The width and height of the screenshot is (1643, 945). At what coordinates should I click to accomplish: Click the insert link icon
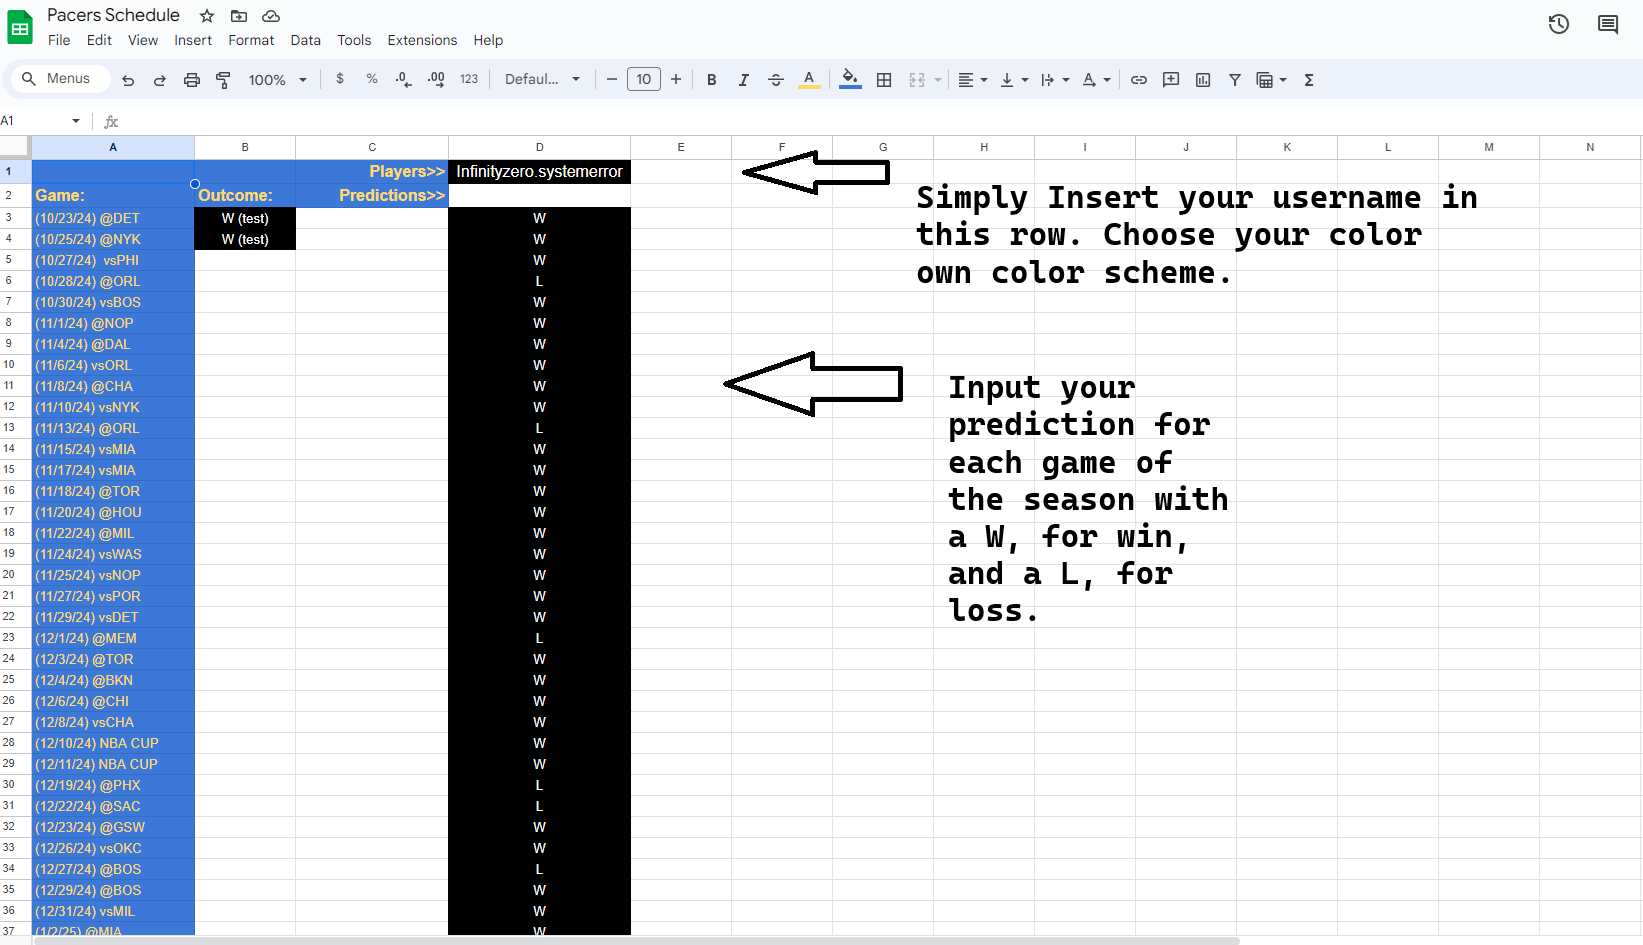1139,80
